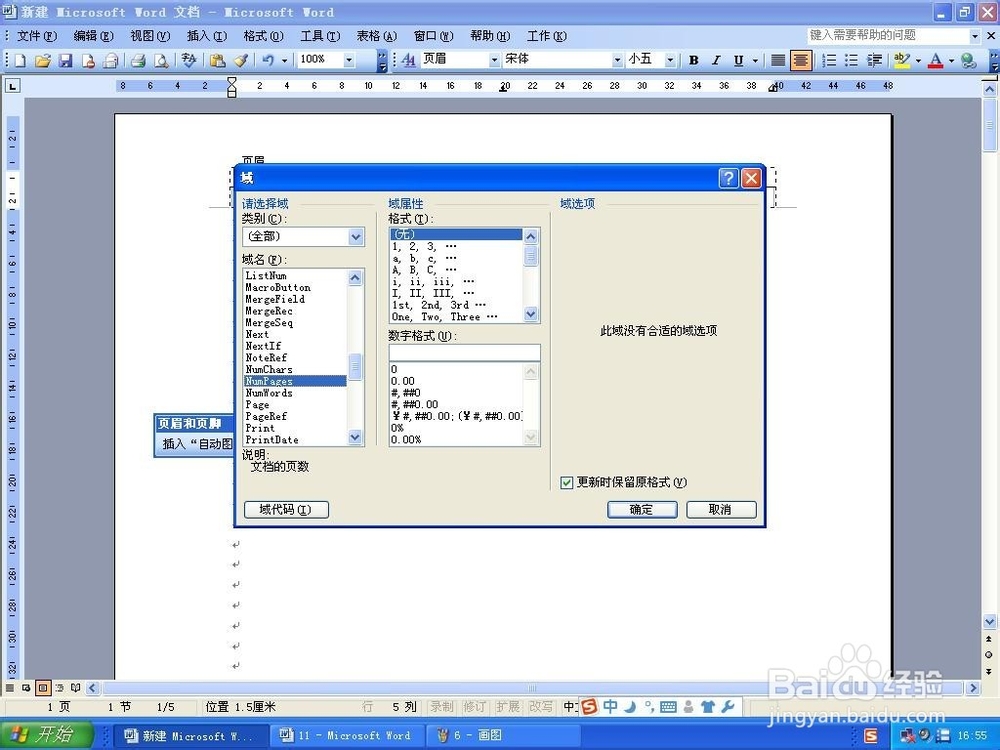
Task: Toggle 修订 status bar indicator
Action: [474, 707]
